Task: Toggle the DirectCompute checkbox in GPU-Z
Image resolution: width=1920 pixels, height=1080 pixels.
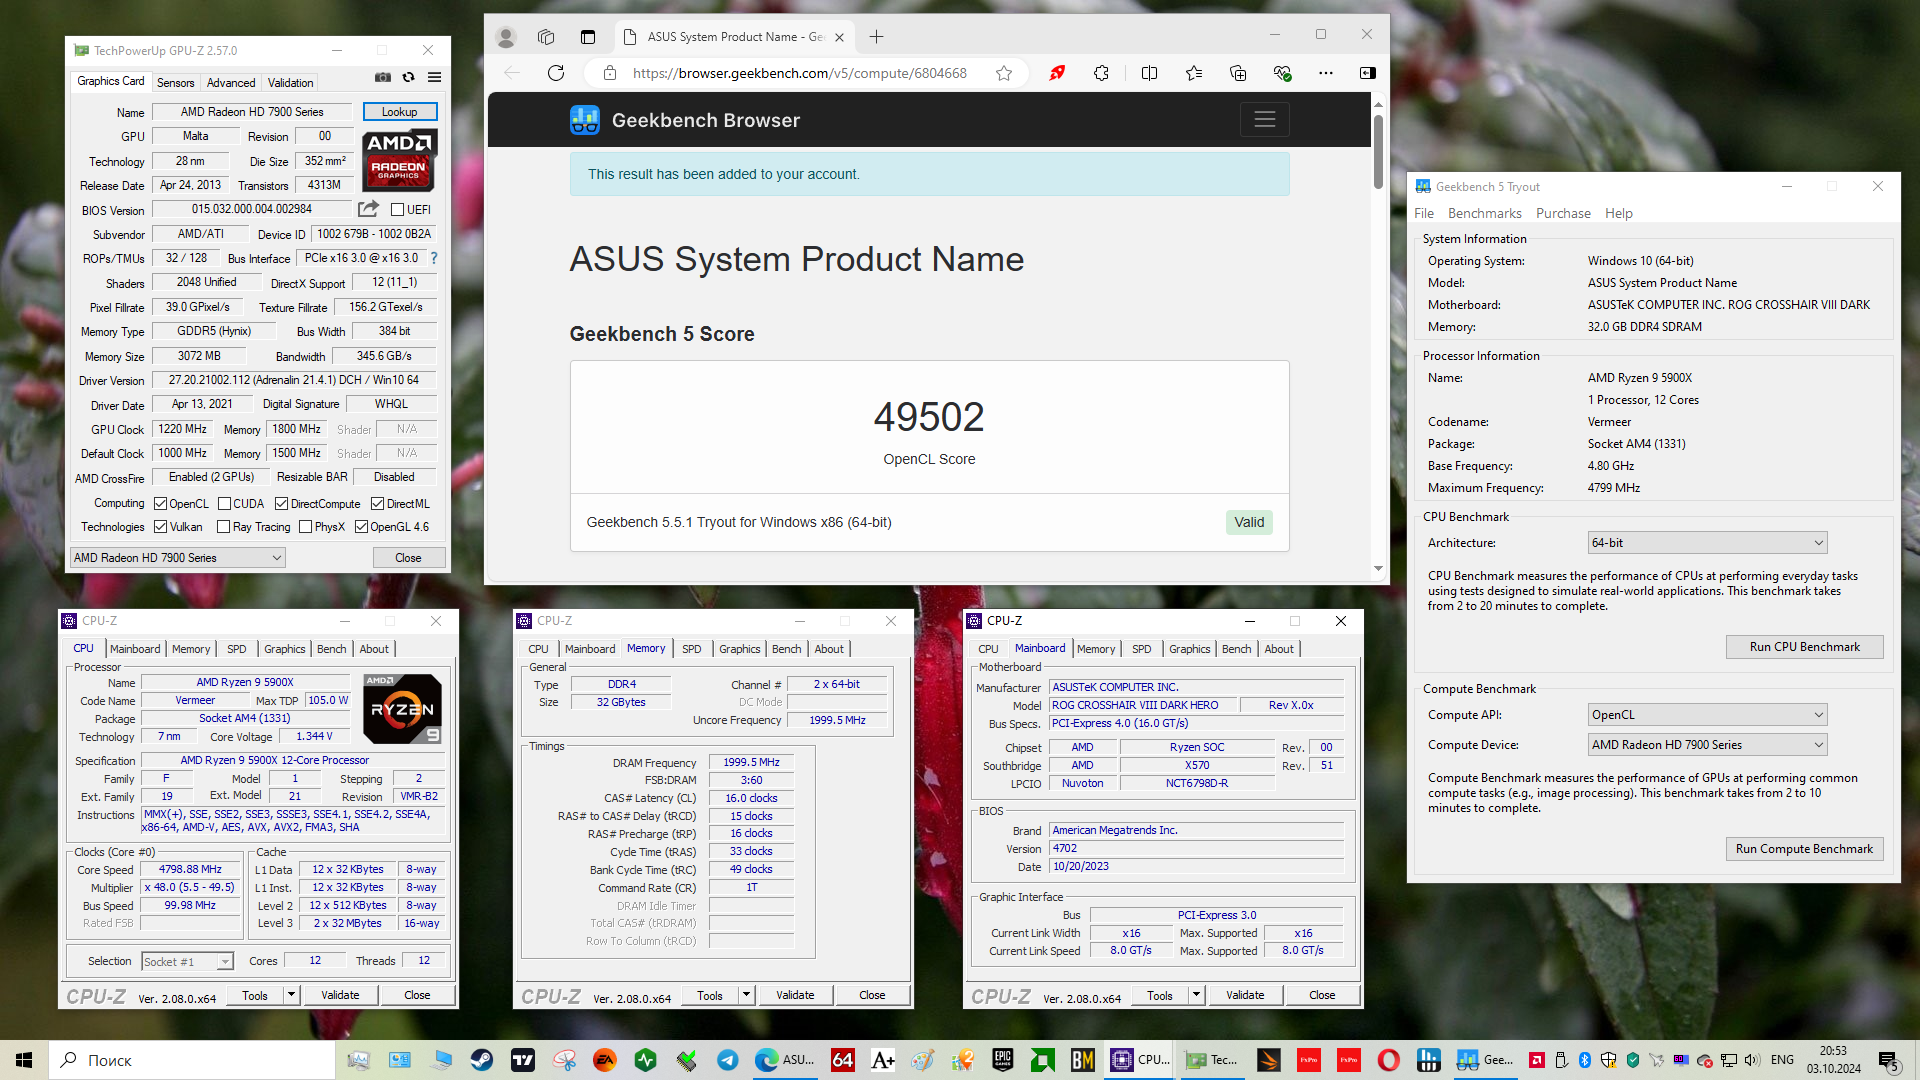Action: pos(281,504)
